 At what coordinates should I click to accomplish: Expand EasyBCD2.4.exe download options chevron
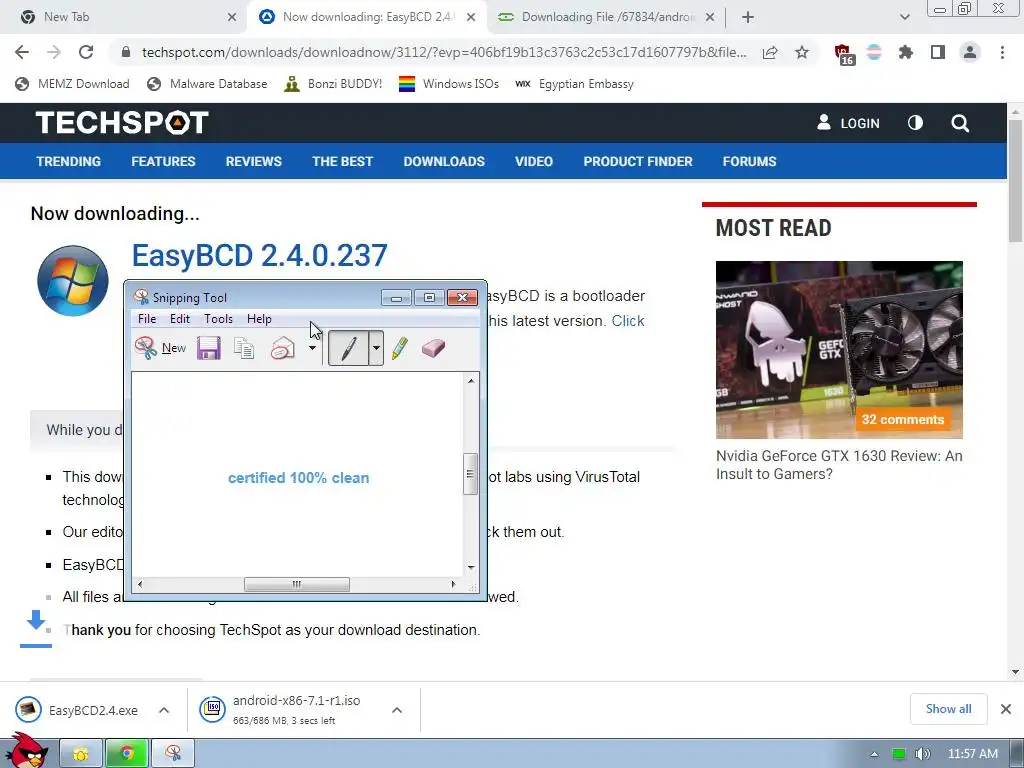164,710
